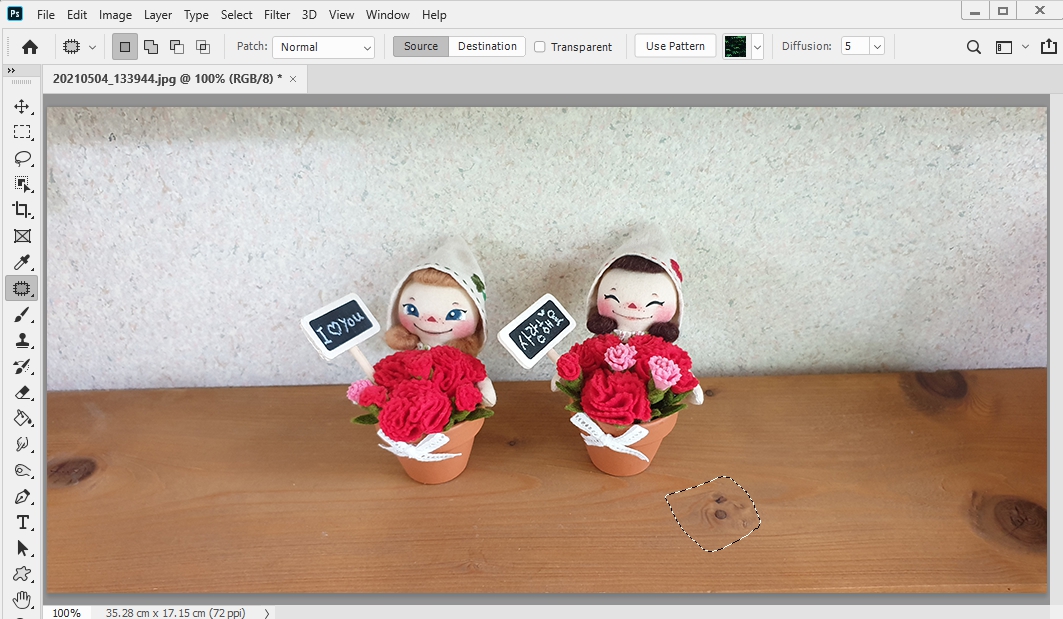
Task: Select the Object Selection tool
Action: pyautogui.click(x=22, y=184)
